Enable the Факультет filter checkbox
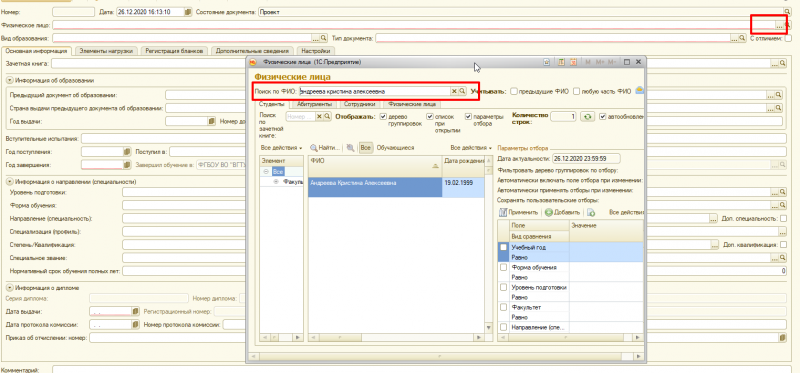 (x=504, y=307)
